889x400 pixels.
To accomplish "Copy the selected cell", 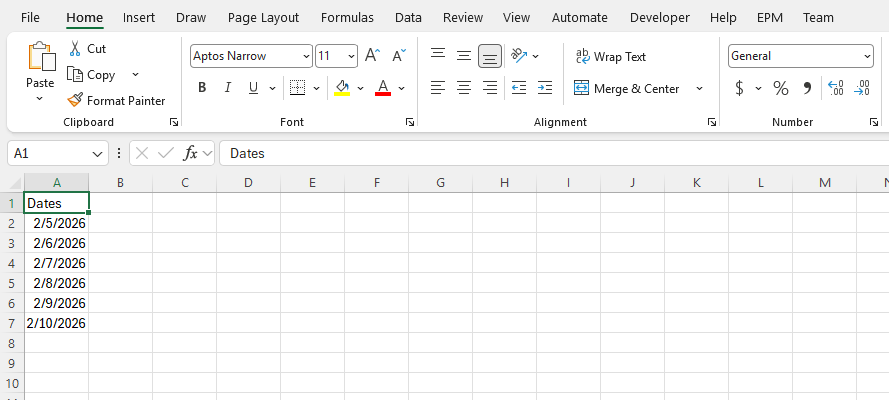I will (x=91, y=75).
